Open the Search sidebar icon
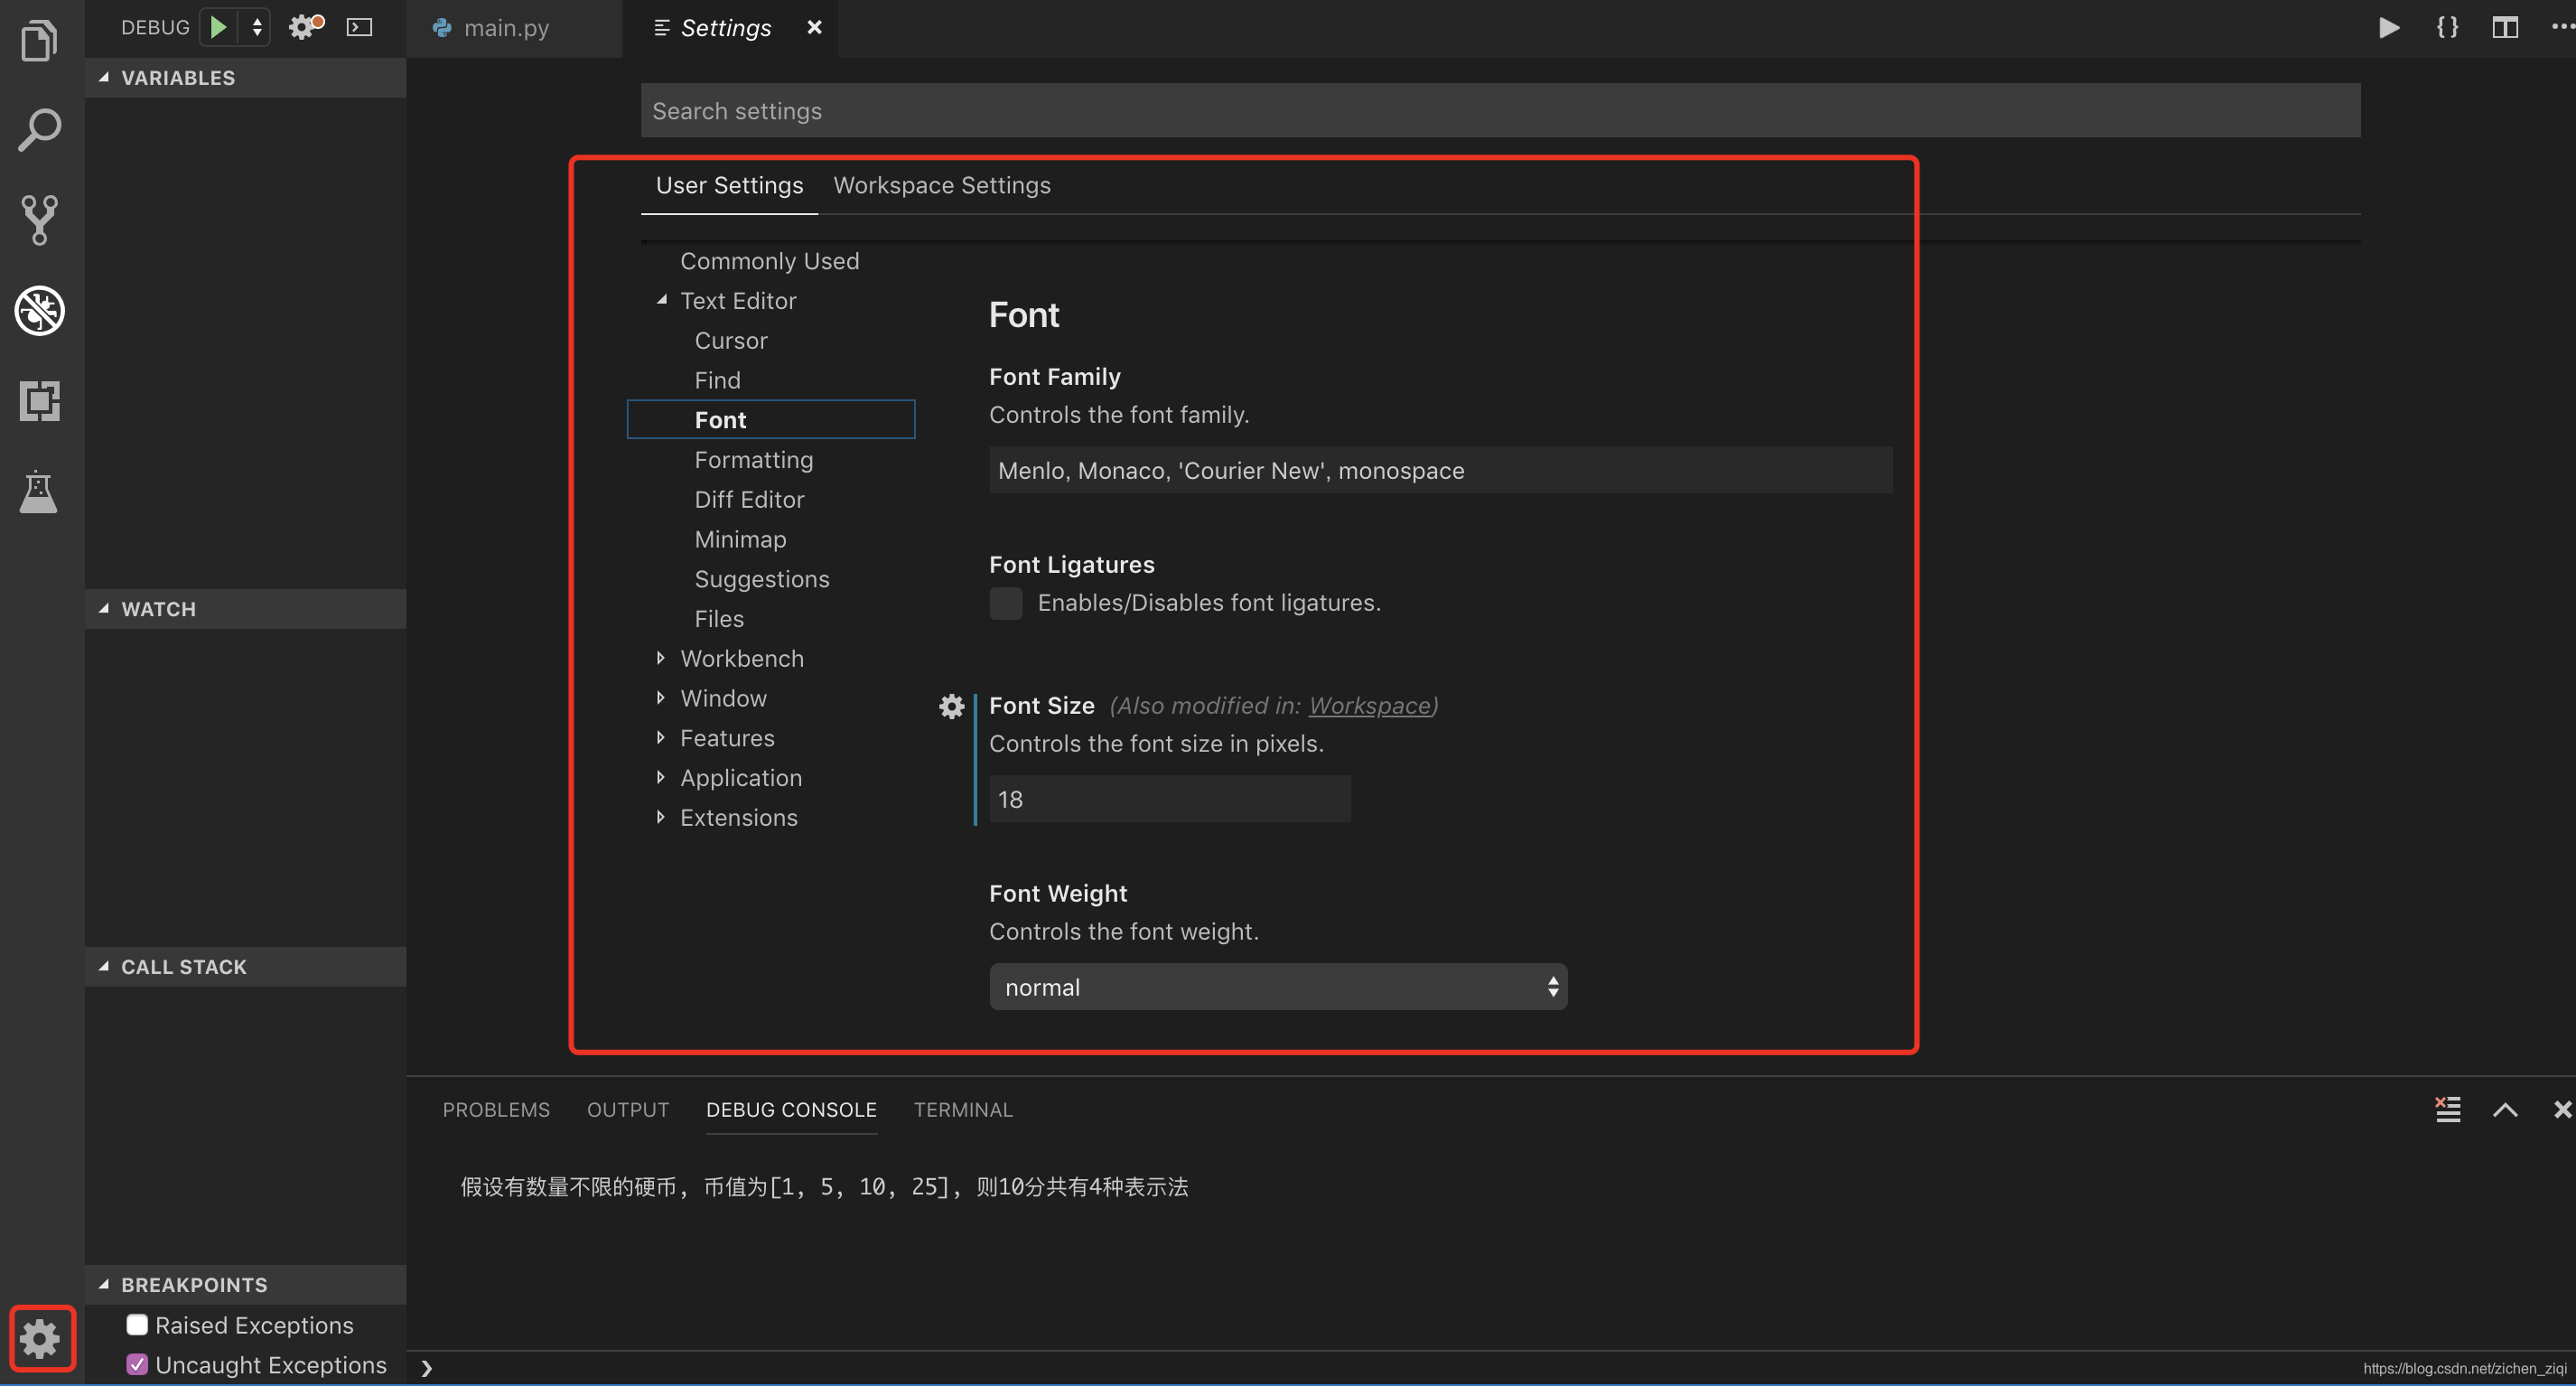This screenshot has height=1386, width=2576. (39, 130)
